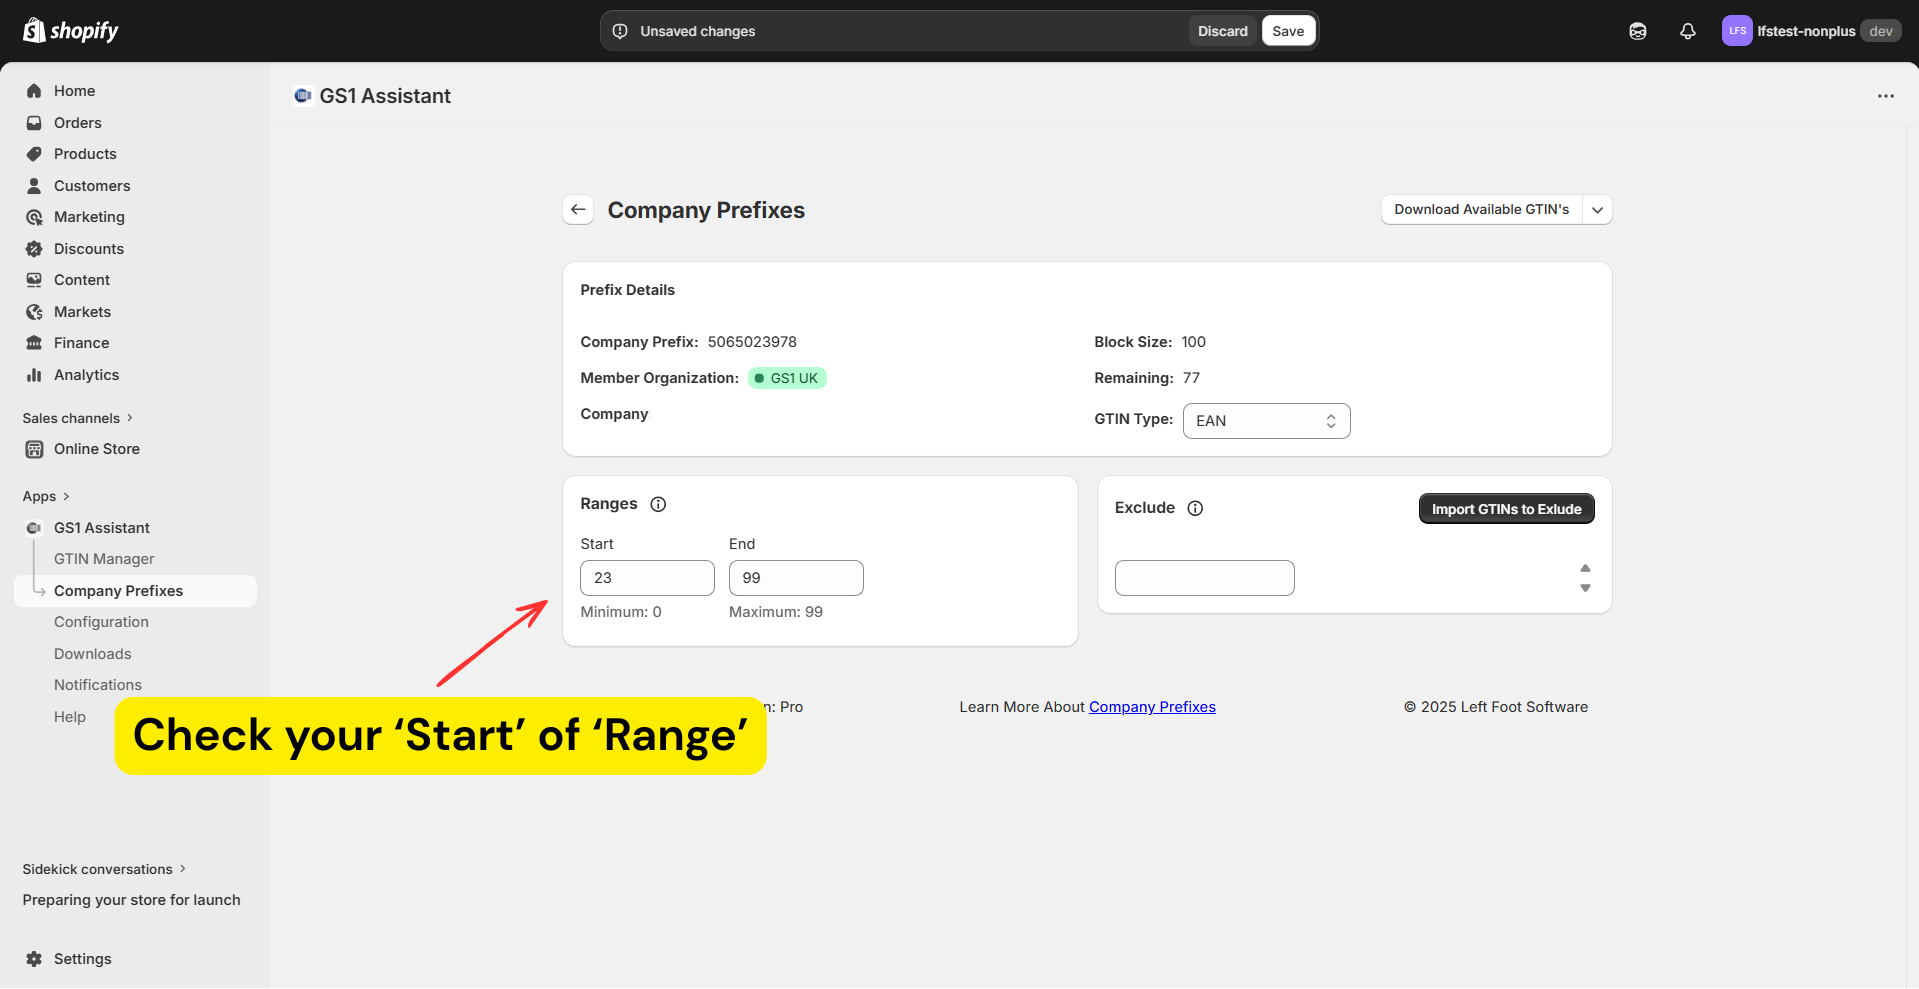
Task: Click the Company Prefix value 5065023978
Action: 752,342
